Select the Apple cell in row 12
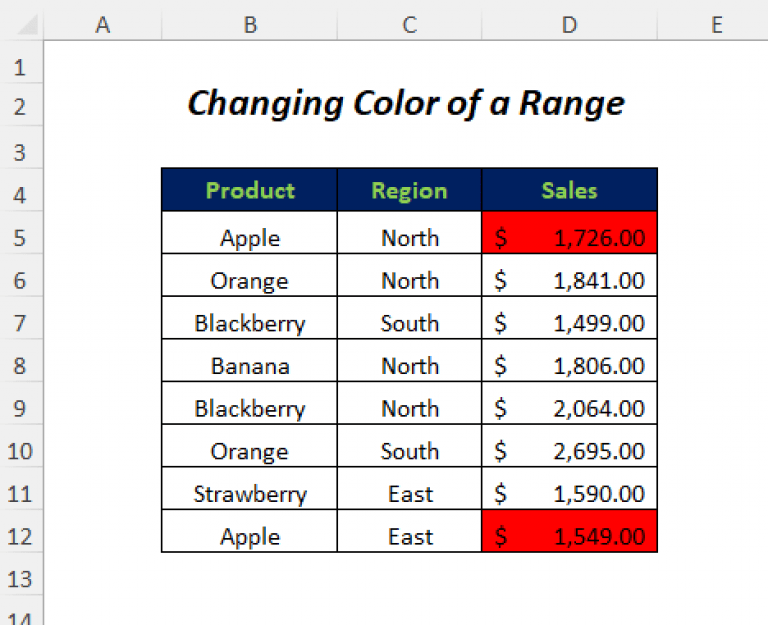Image resolution: width=768 pixels, height=625 pixels. (249, 531)
